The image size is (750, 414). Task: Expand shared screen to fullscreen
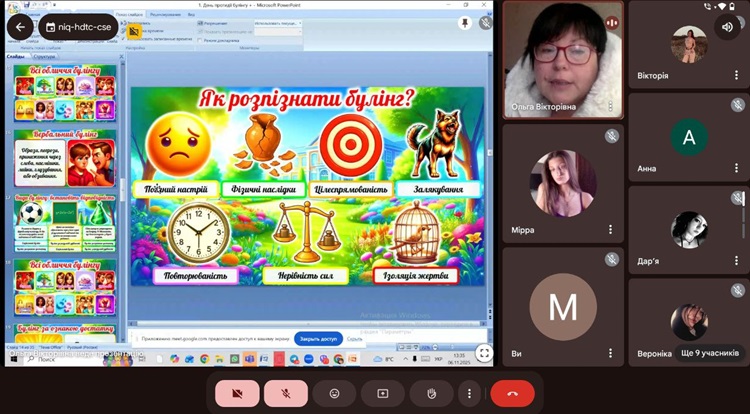pos(483,353)
